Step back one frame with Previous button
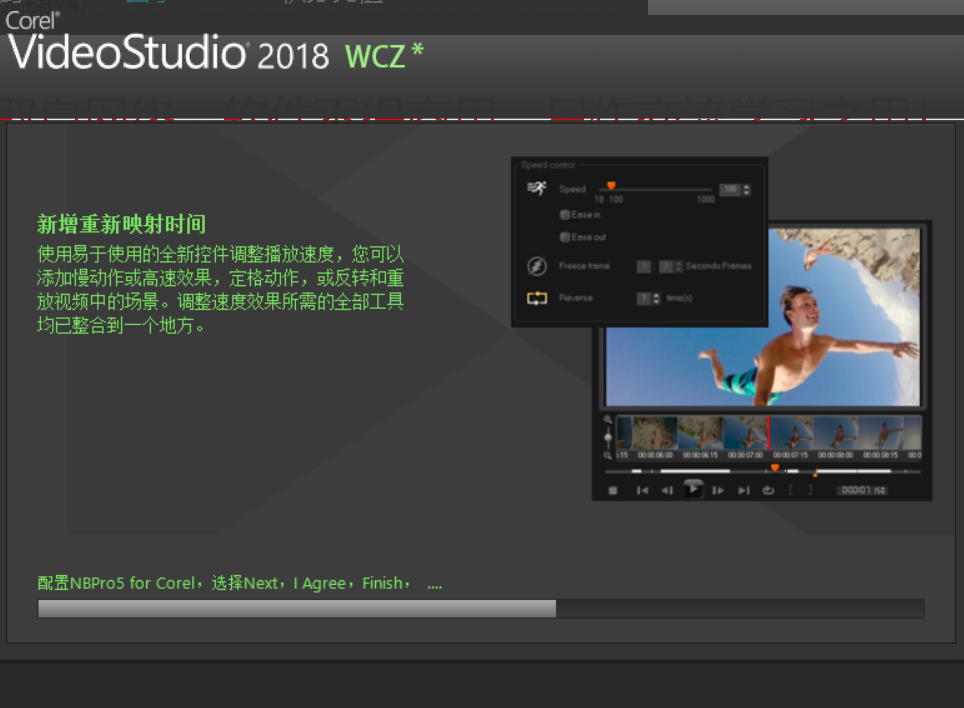This screenshot has height=708, width=964. tap(667, 490)
